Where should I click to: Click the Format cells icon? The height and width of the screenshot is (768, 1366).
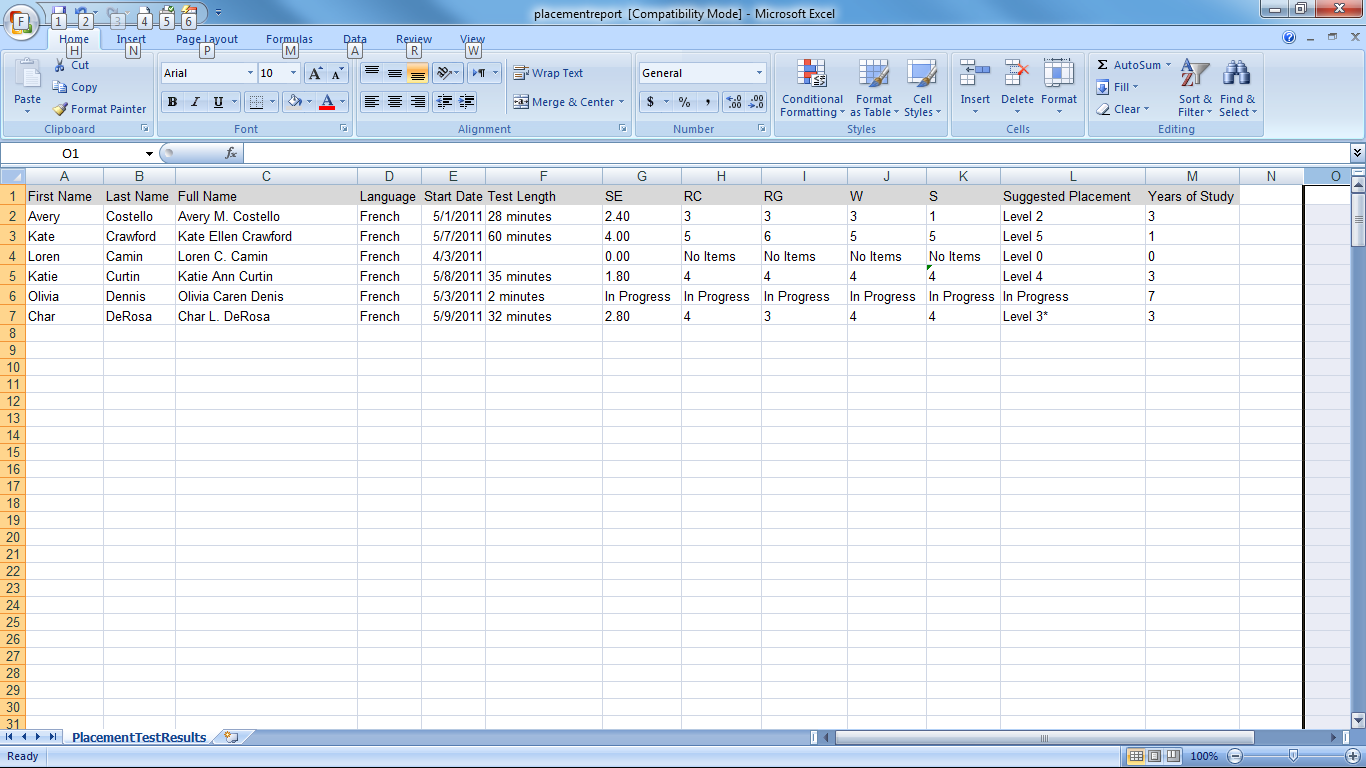click(x=1059, y=73)
